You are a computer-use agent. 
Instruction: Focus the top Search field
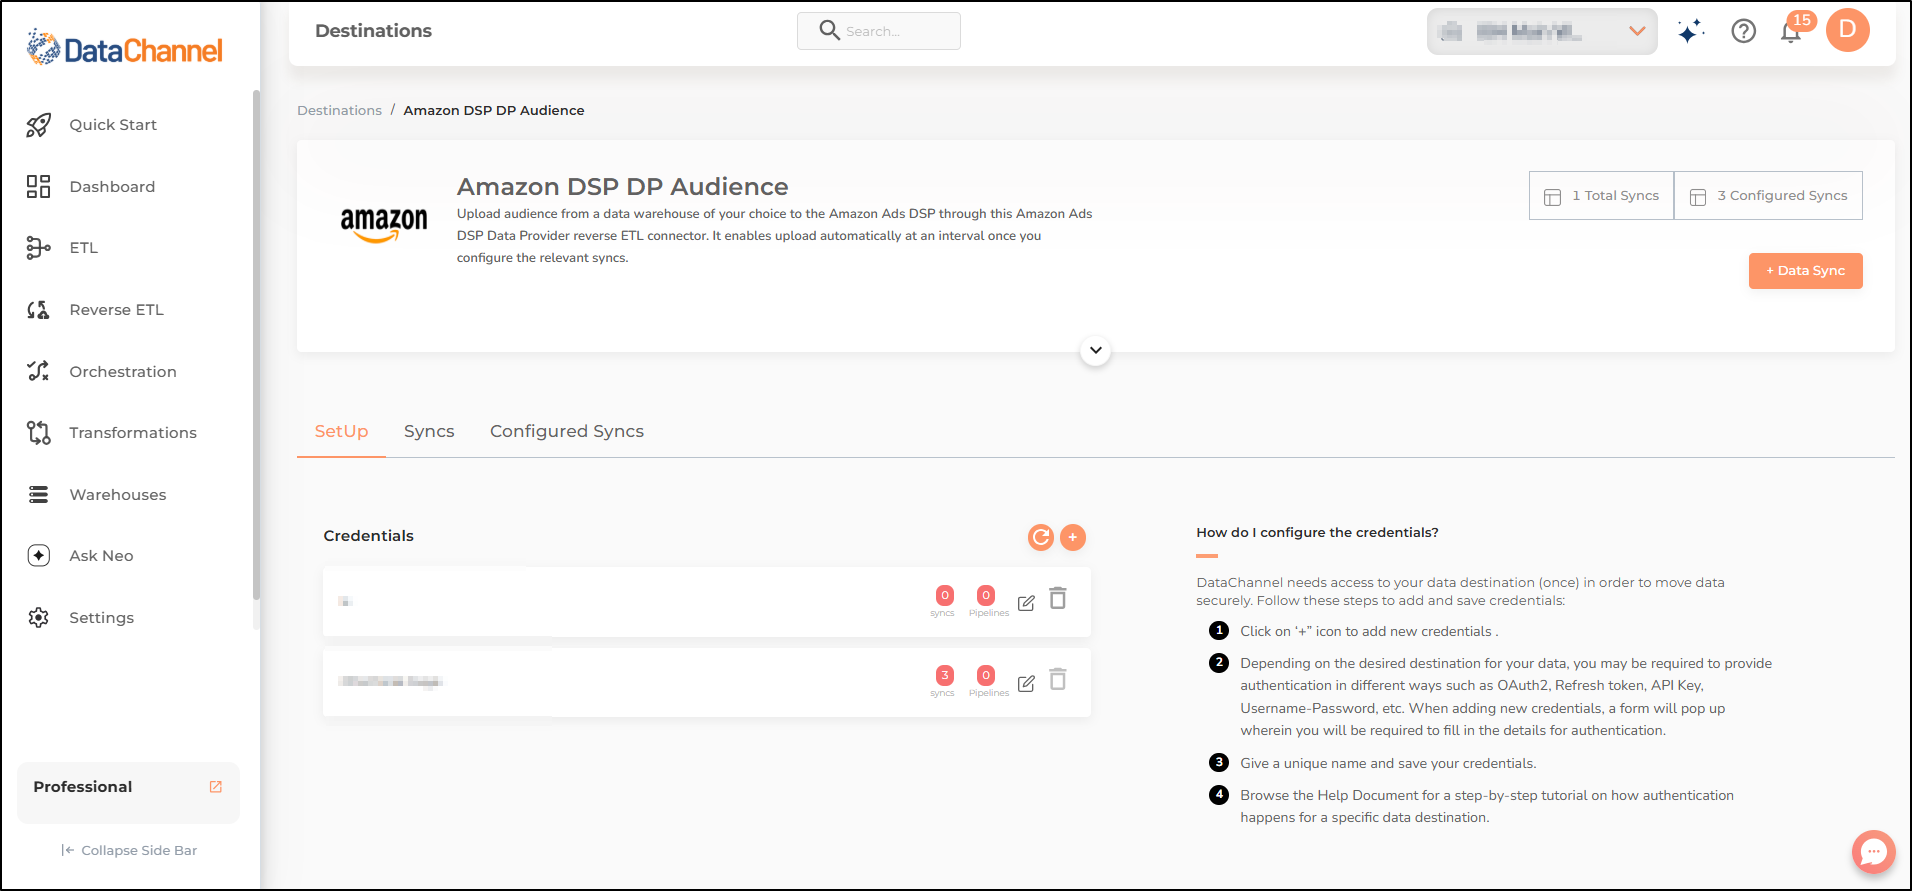(879, 31)
